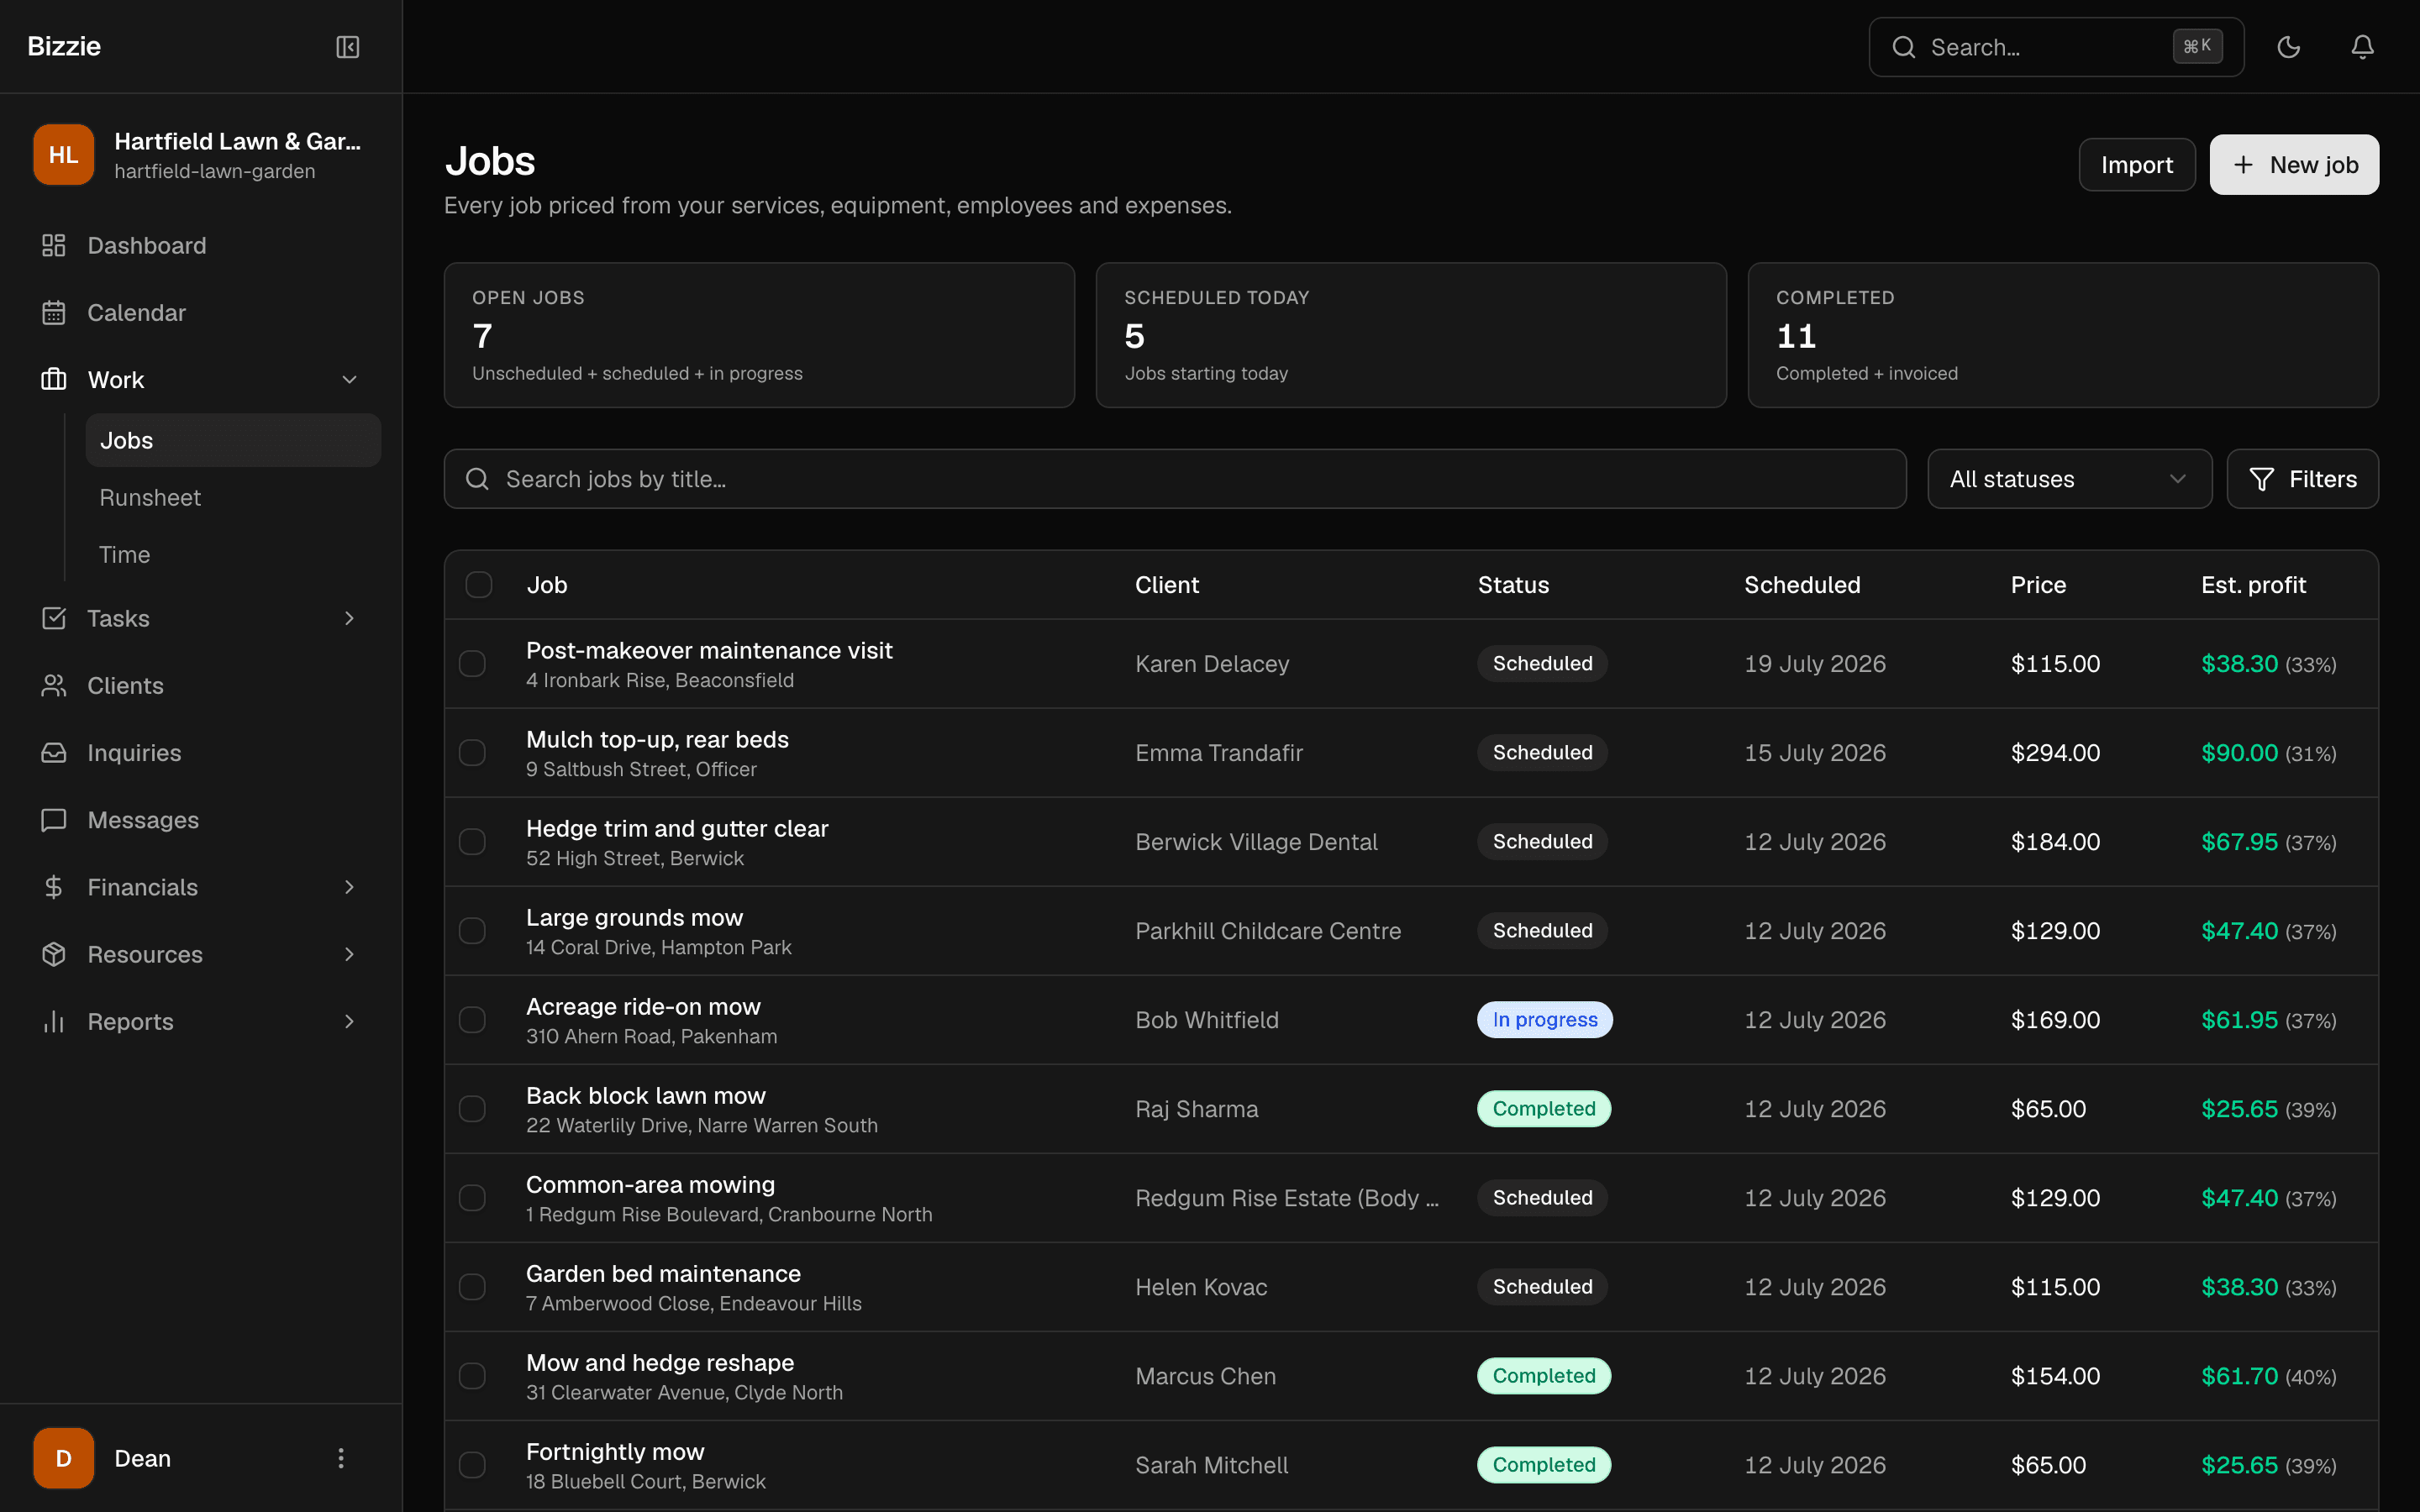
Task: Click the Inquiries inbox icon
Action: (54, 752)
